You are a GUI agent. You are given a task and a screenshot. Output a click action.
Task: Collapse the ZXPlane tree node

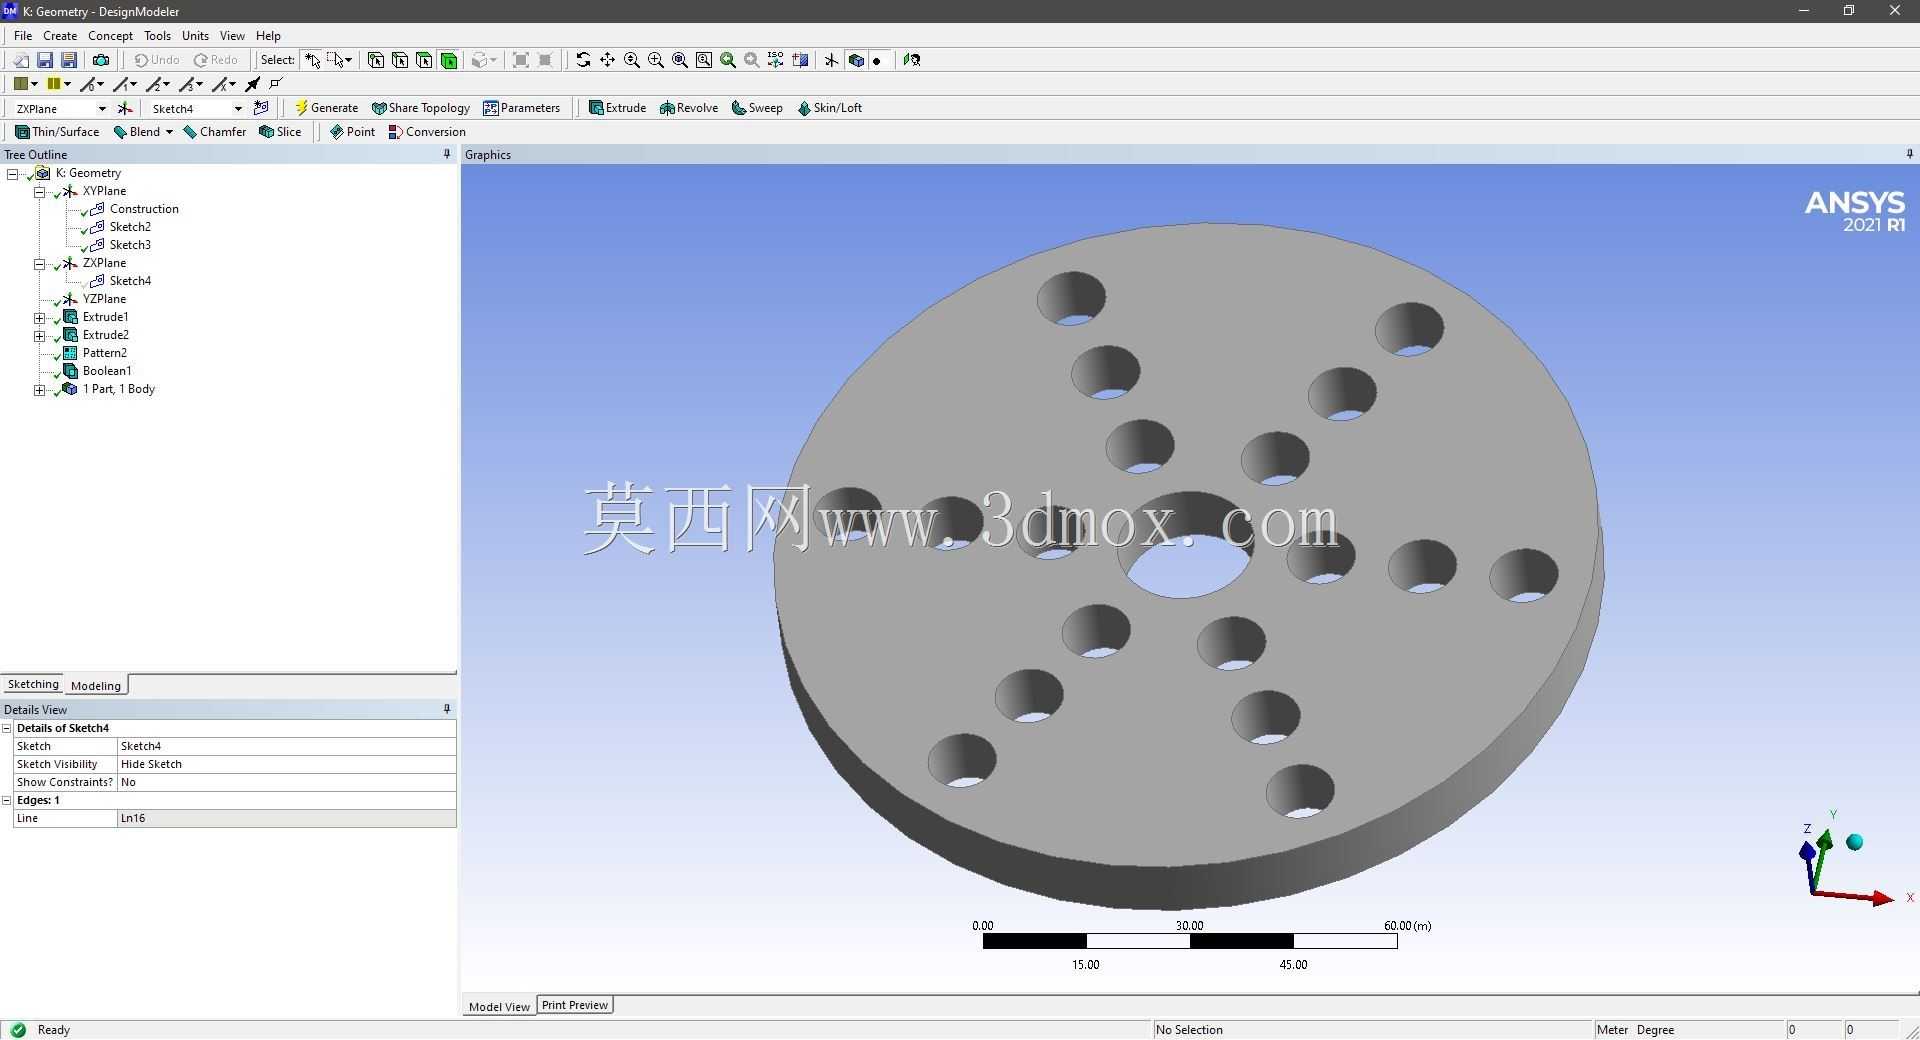coord(40,264)
